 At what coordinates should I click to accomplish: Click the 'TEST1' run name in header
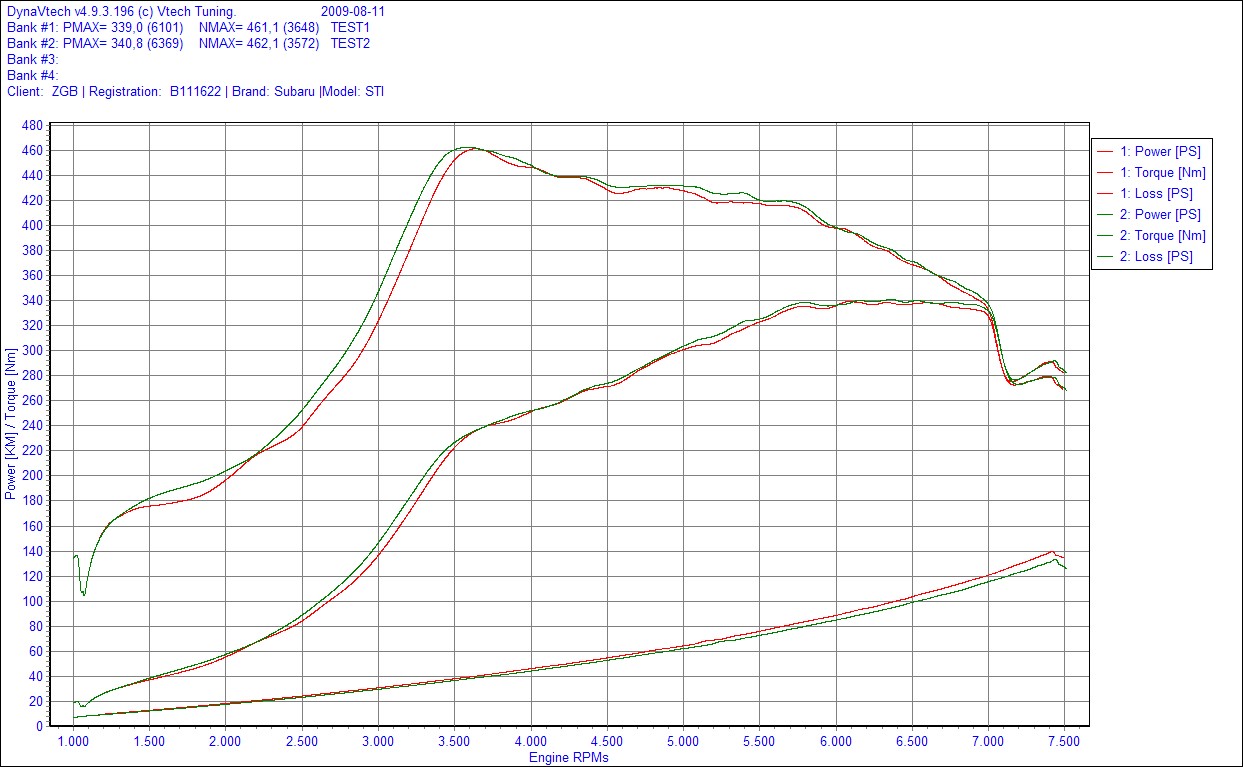point(350,28)
